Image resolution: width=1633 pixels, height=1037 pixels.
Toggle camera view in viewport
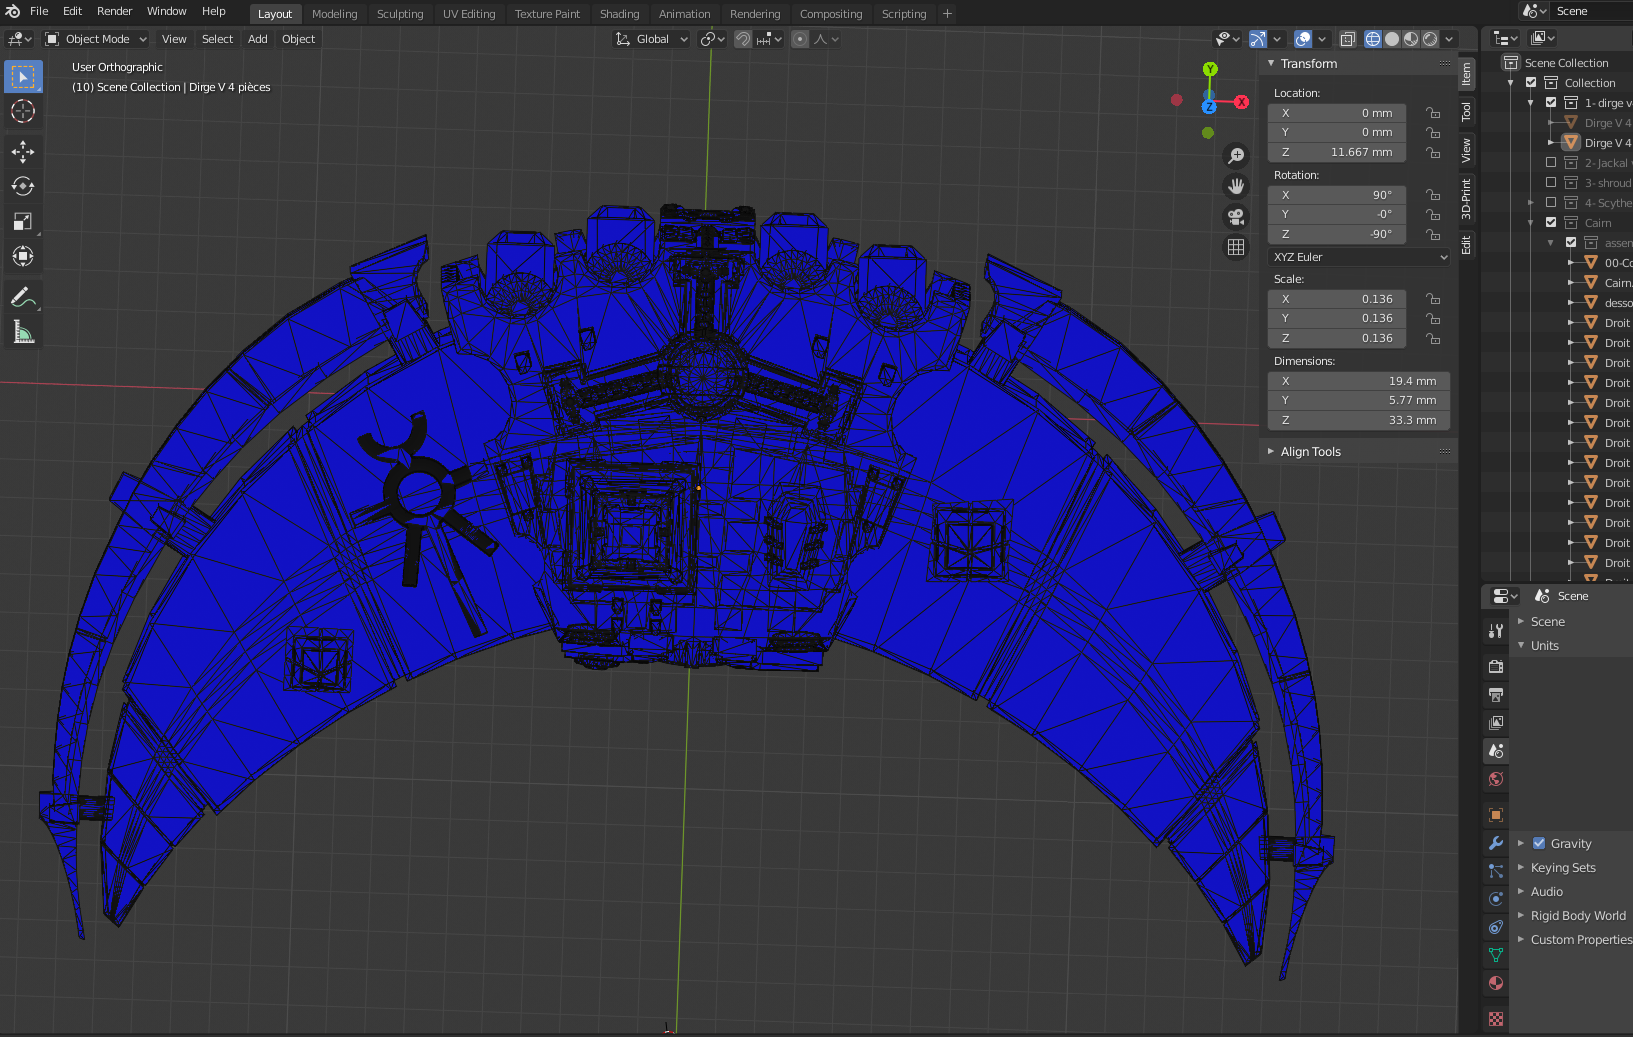tap(1236, 217)
